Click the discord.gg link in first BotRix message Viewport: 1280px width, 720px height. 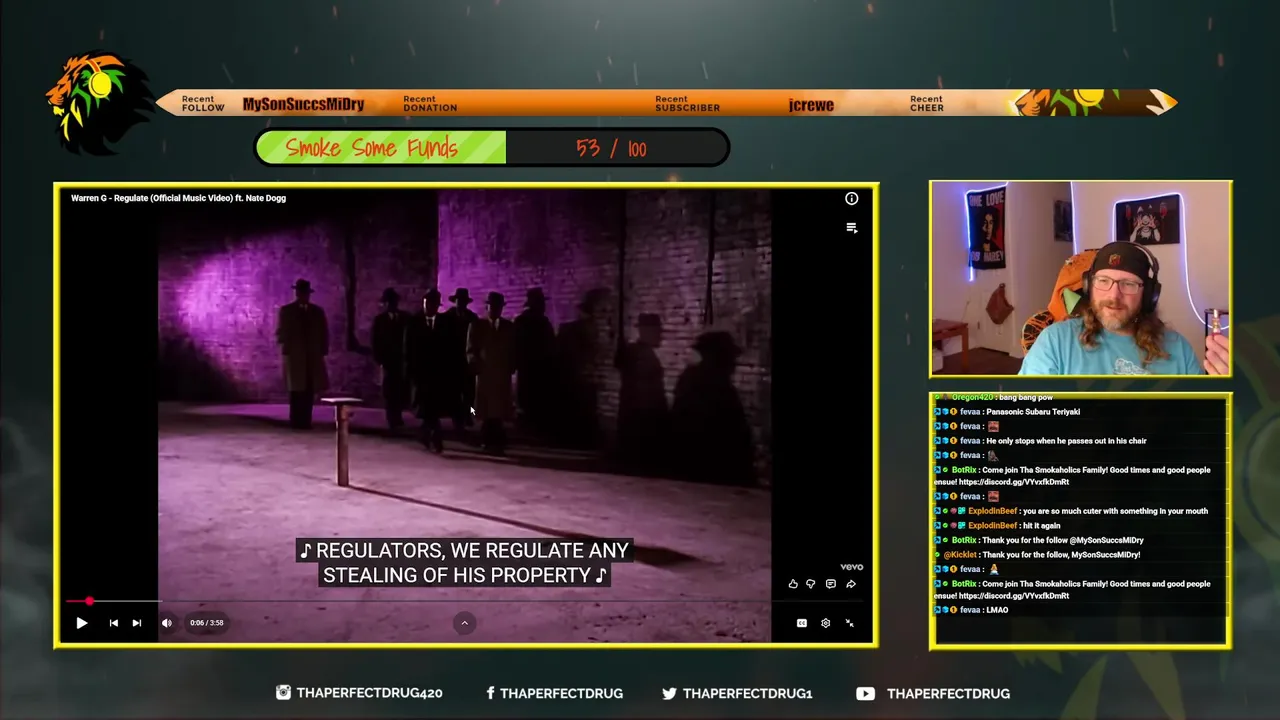(x=1013, y=482)
